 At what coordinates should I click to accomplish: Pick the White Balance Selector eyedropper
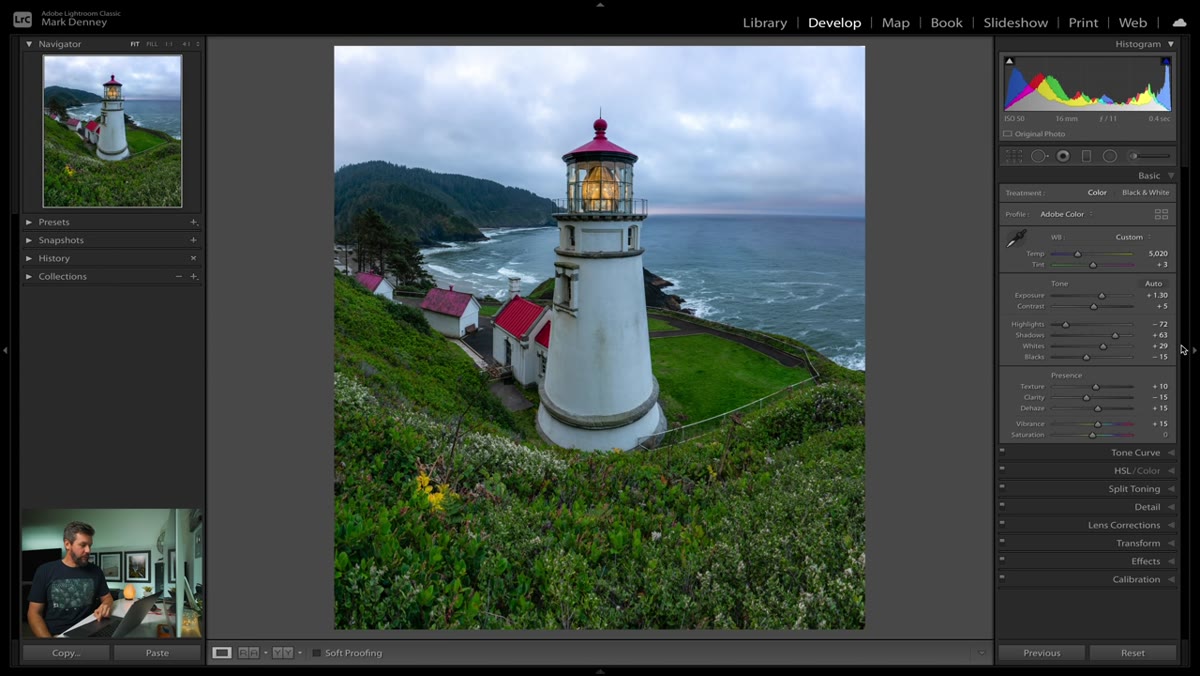coord(1016,238)
